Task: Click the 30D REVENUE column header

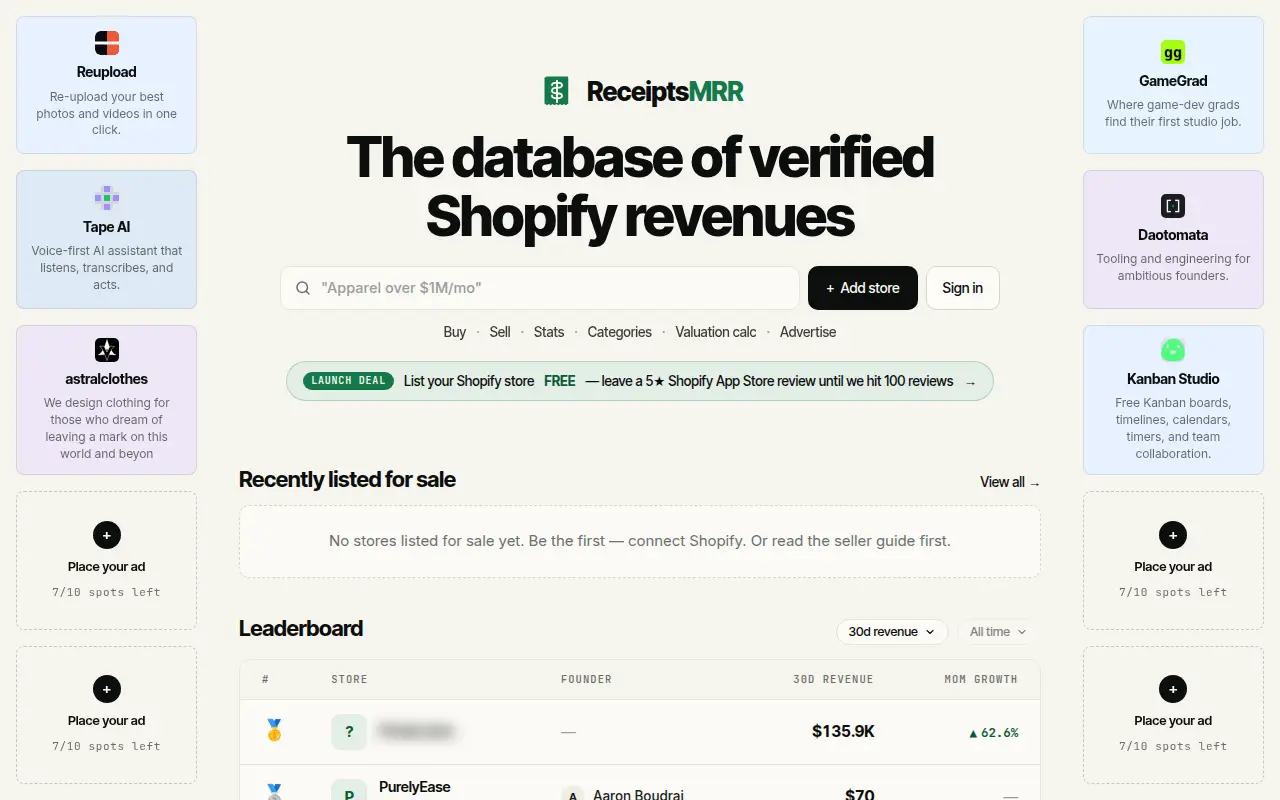Action: [833, 680]
